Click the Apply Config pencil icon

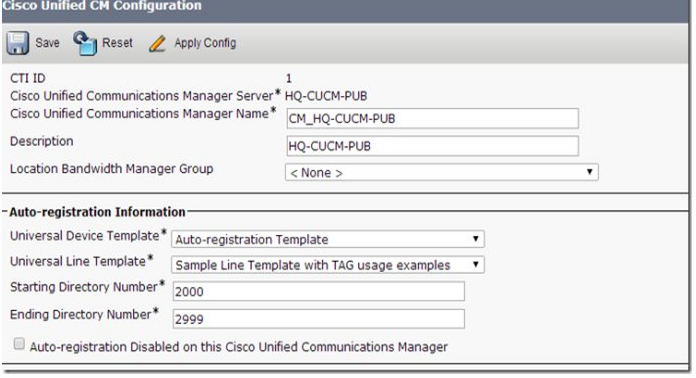pos(157,43)
